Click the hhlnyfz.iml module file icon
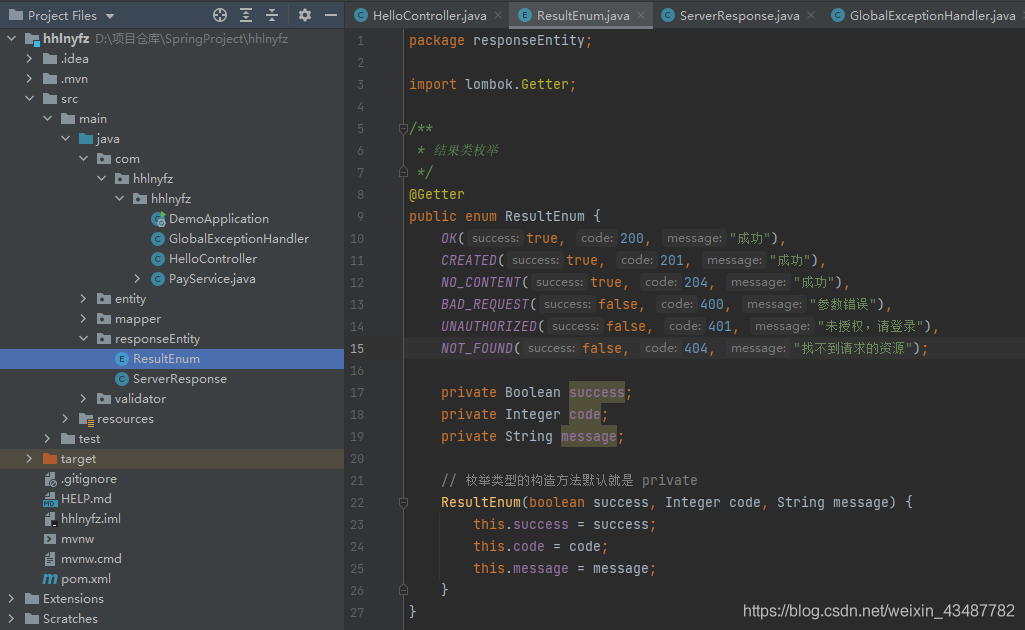 click(x=50, y=519)
